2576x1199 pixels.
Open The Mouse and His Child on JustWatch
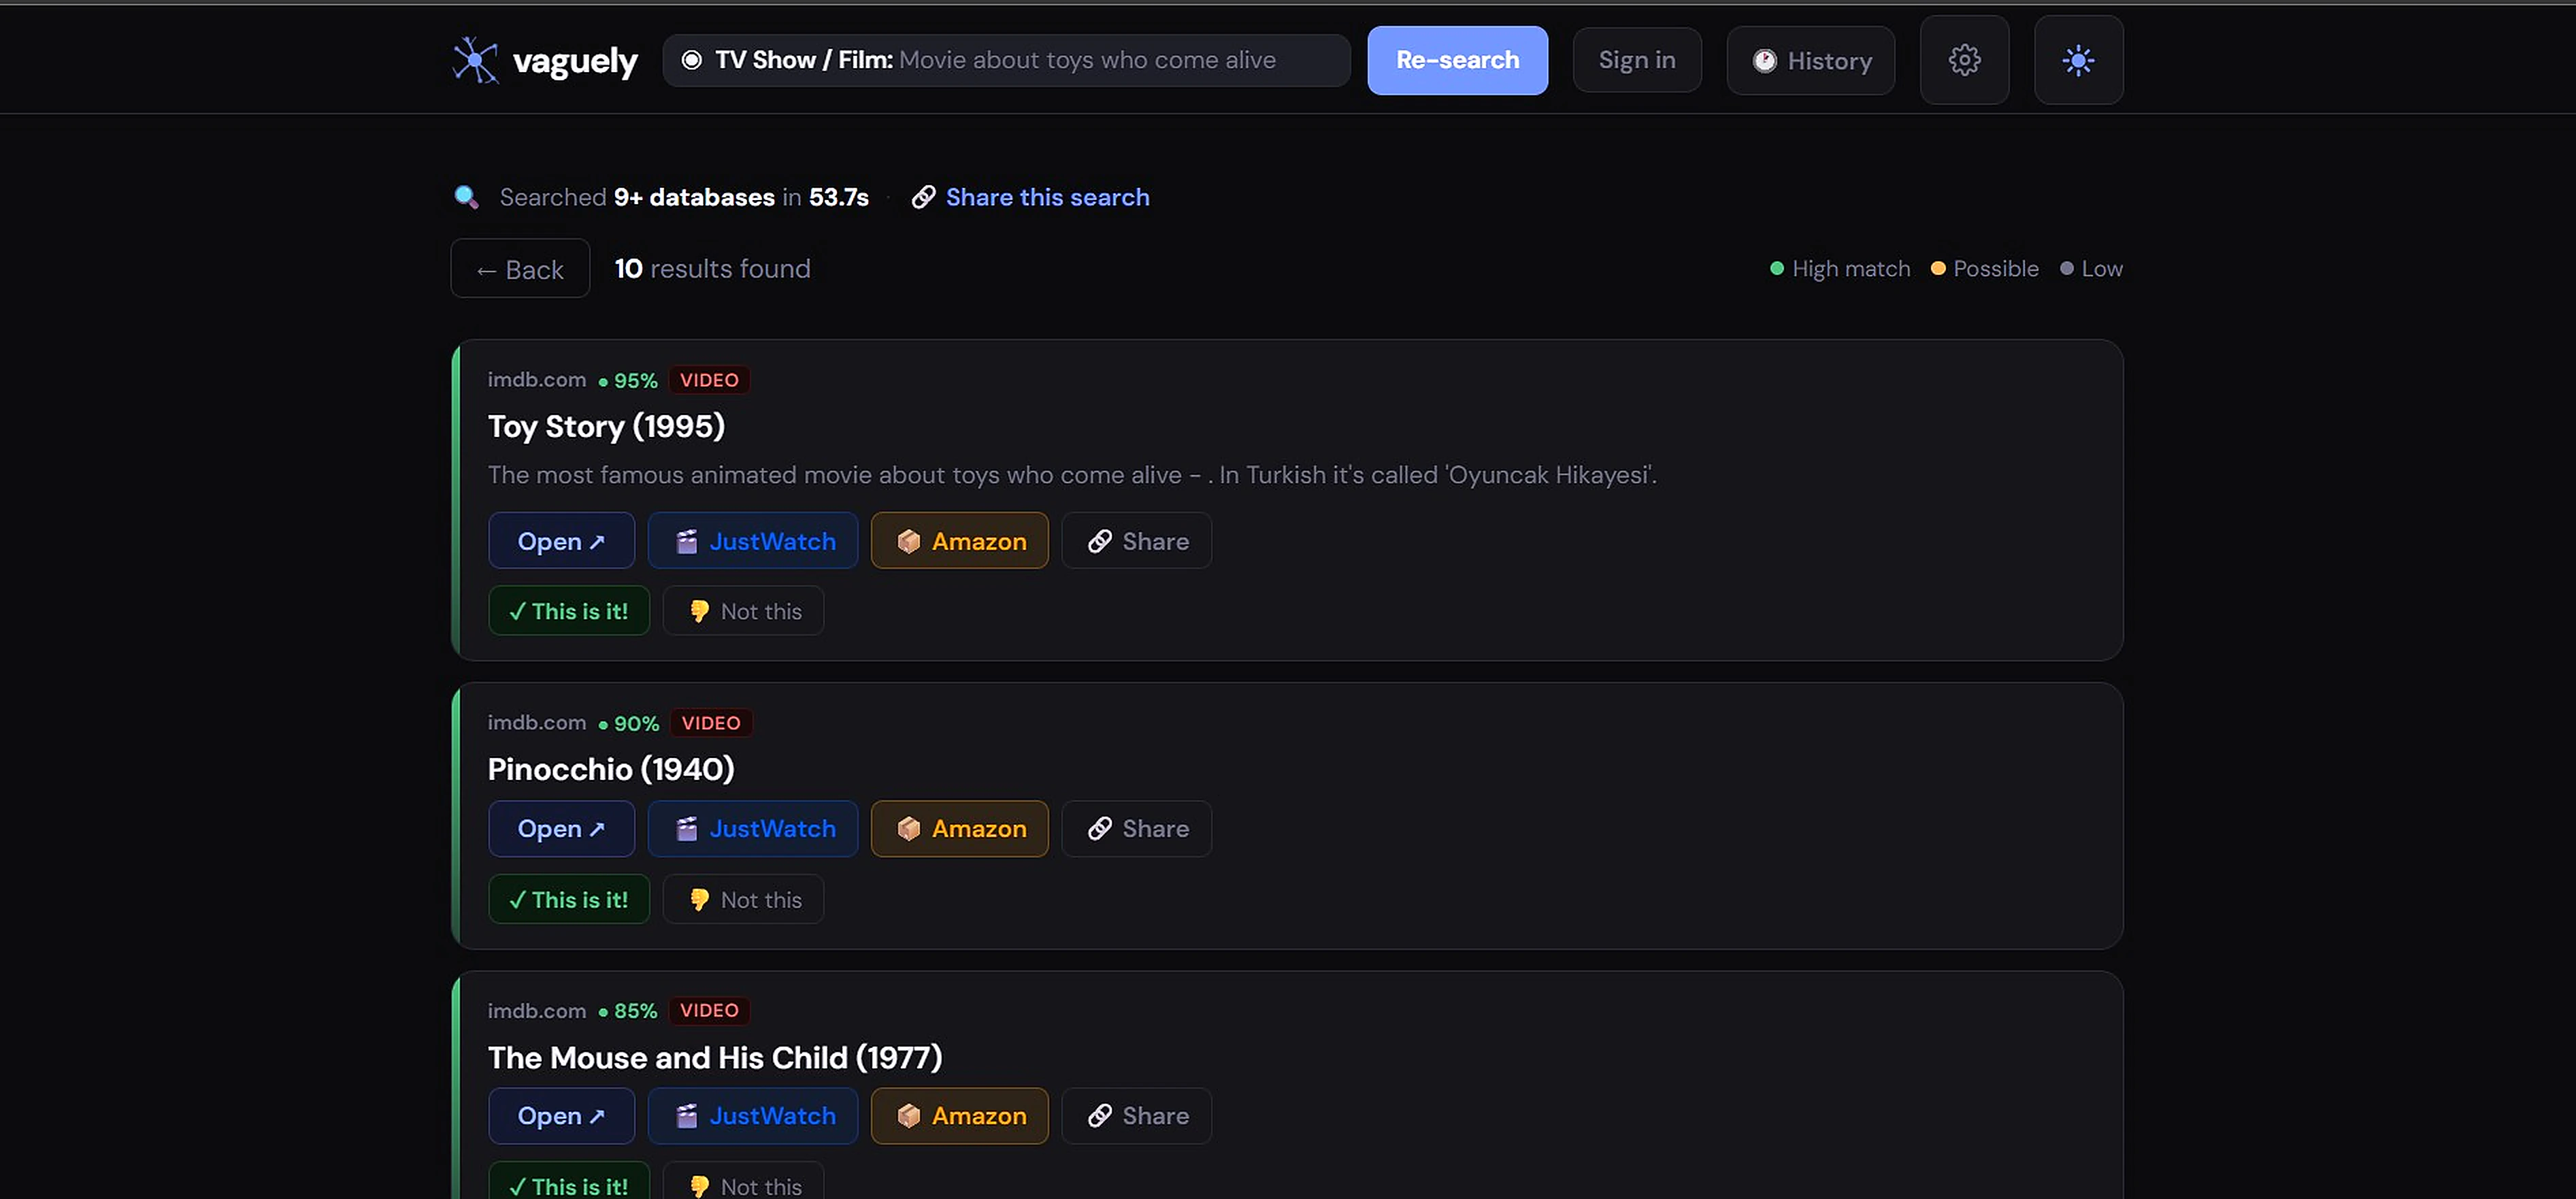[753, 1116]
